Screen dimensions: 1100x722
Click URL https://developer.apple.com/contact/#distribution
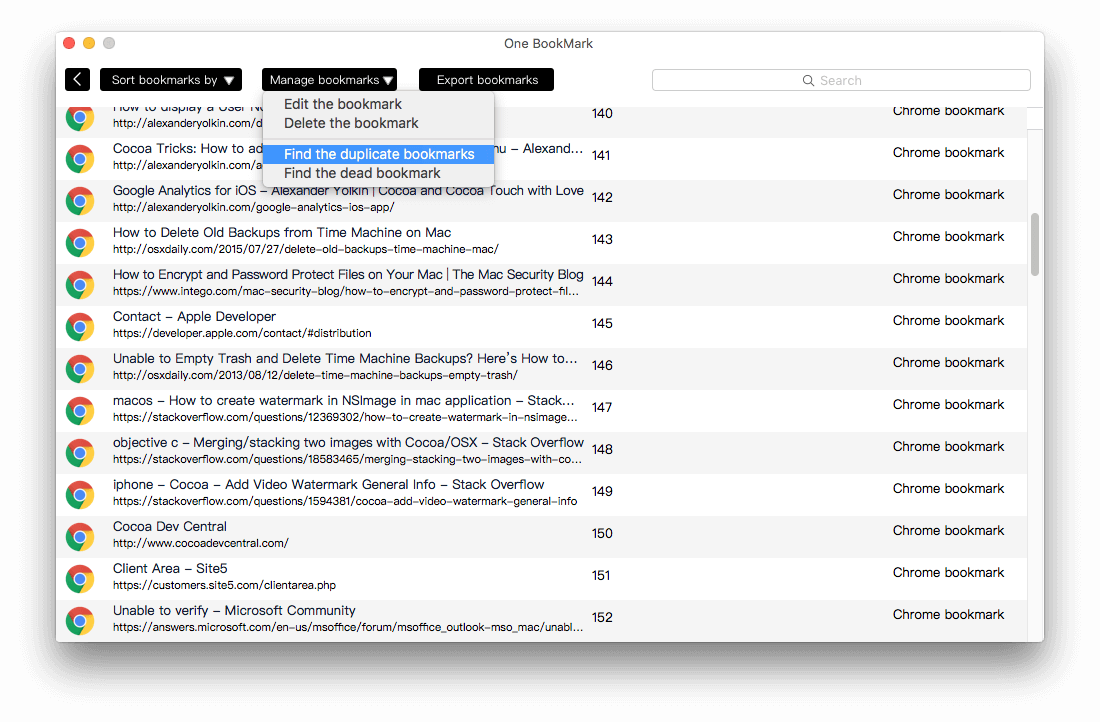[x=242, y=333]
